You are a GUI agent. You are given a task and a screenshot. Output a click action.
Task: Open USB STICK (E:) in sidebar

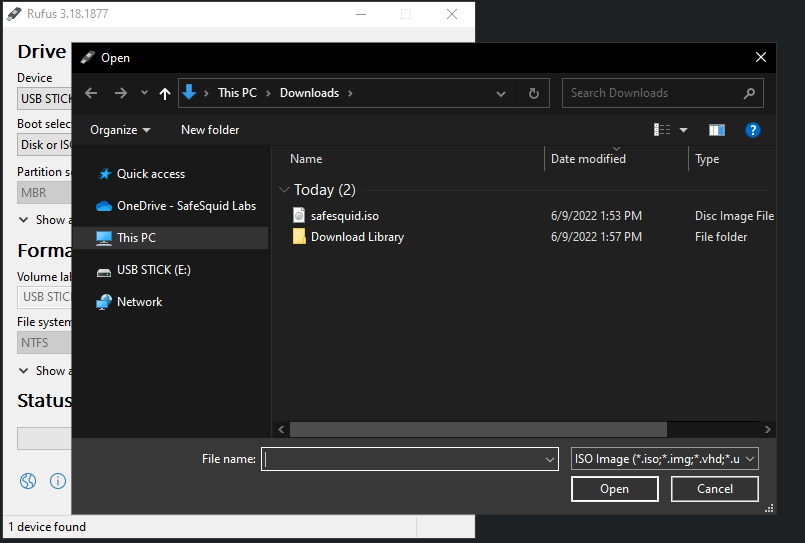pyautogui.click(x=154, y=270)
